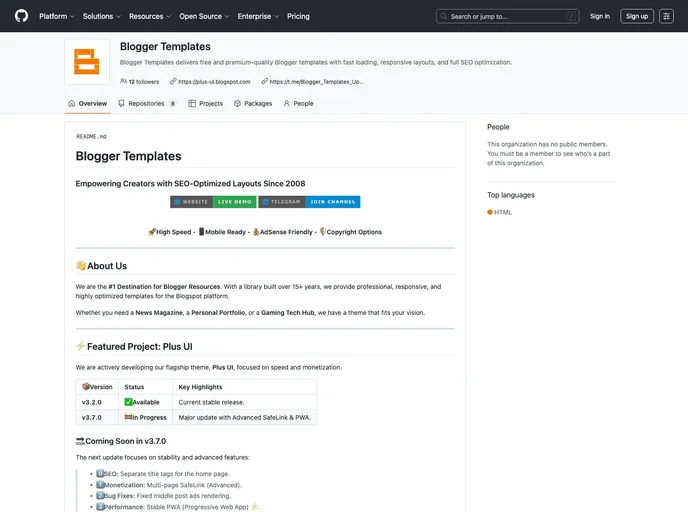The image size is (688, 512).
Task: Open the appearance settings icon in header
Action: [x=666, y=16]
